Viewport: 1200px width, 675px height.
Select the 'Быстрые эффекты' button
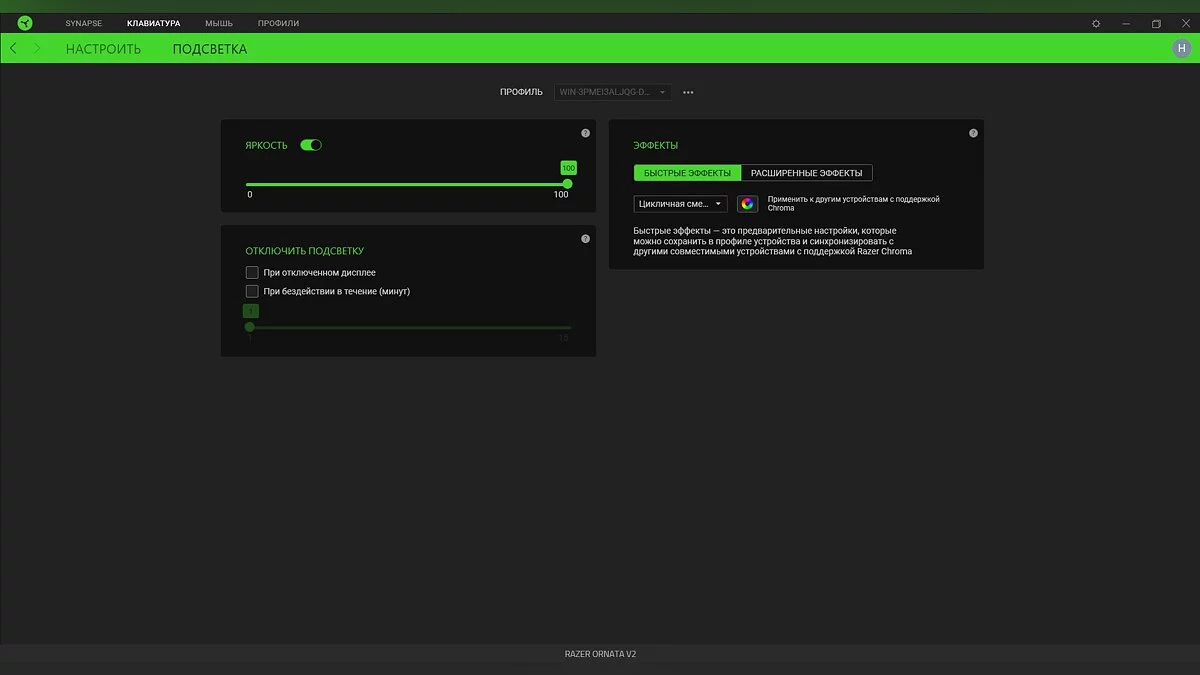click(x=687, y=173)
